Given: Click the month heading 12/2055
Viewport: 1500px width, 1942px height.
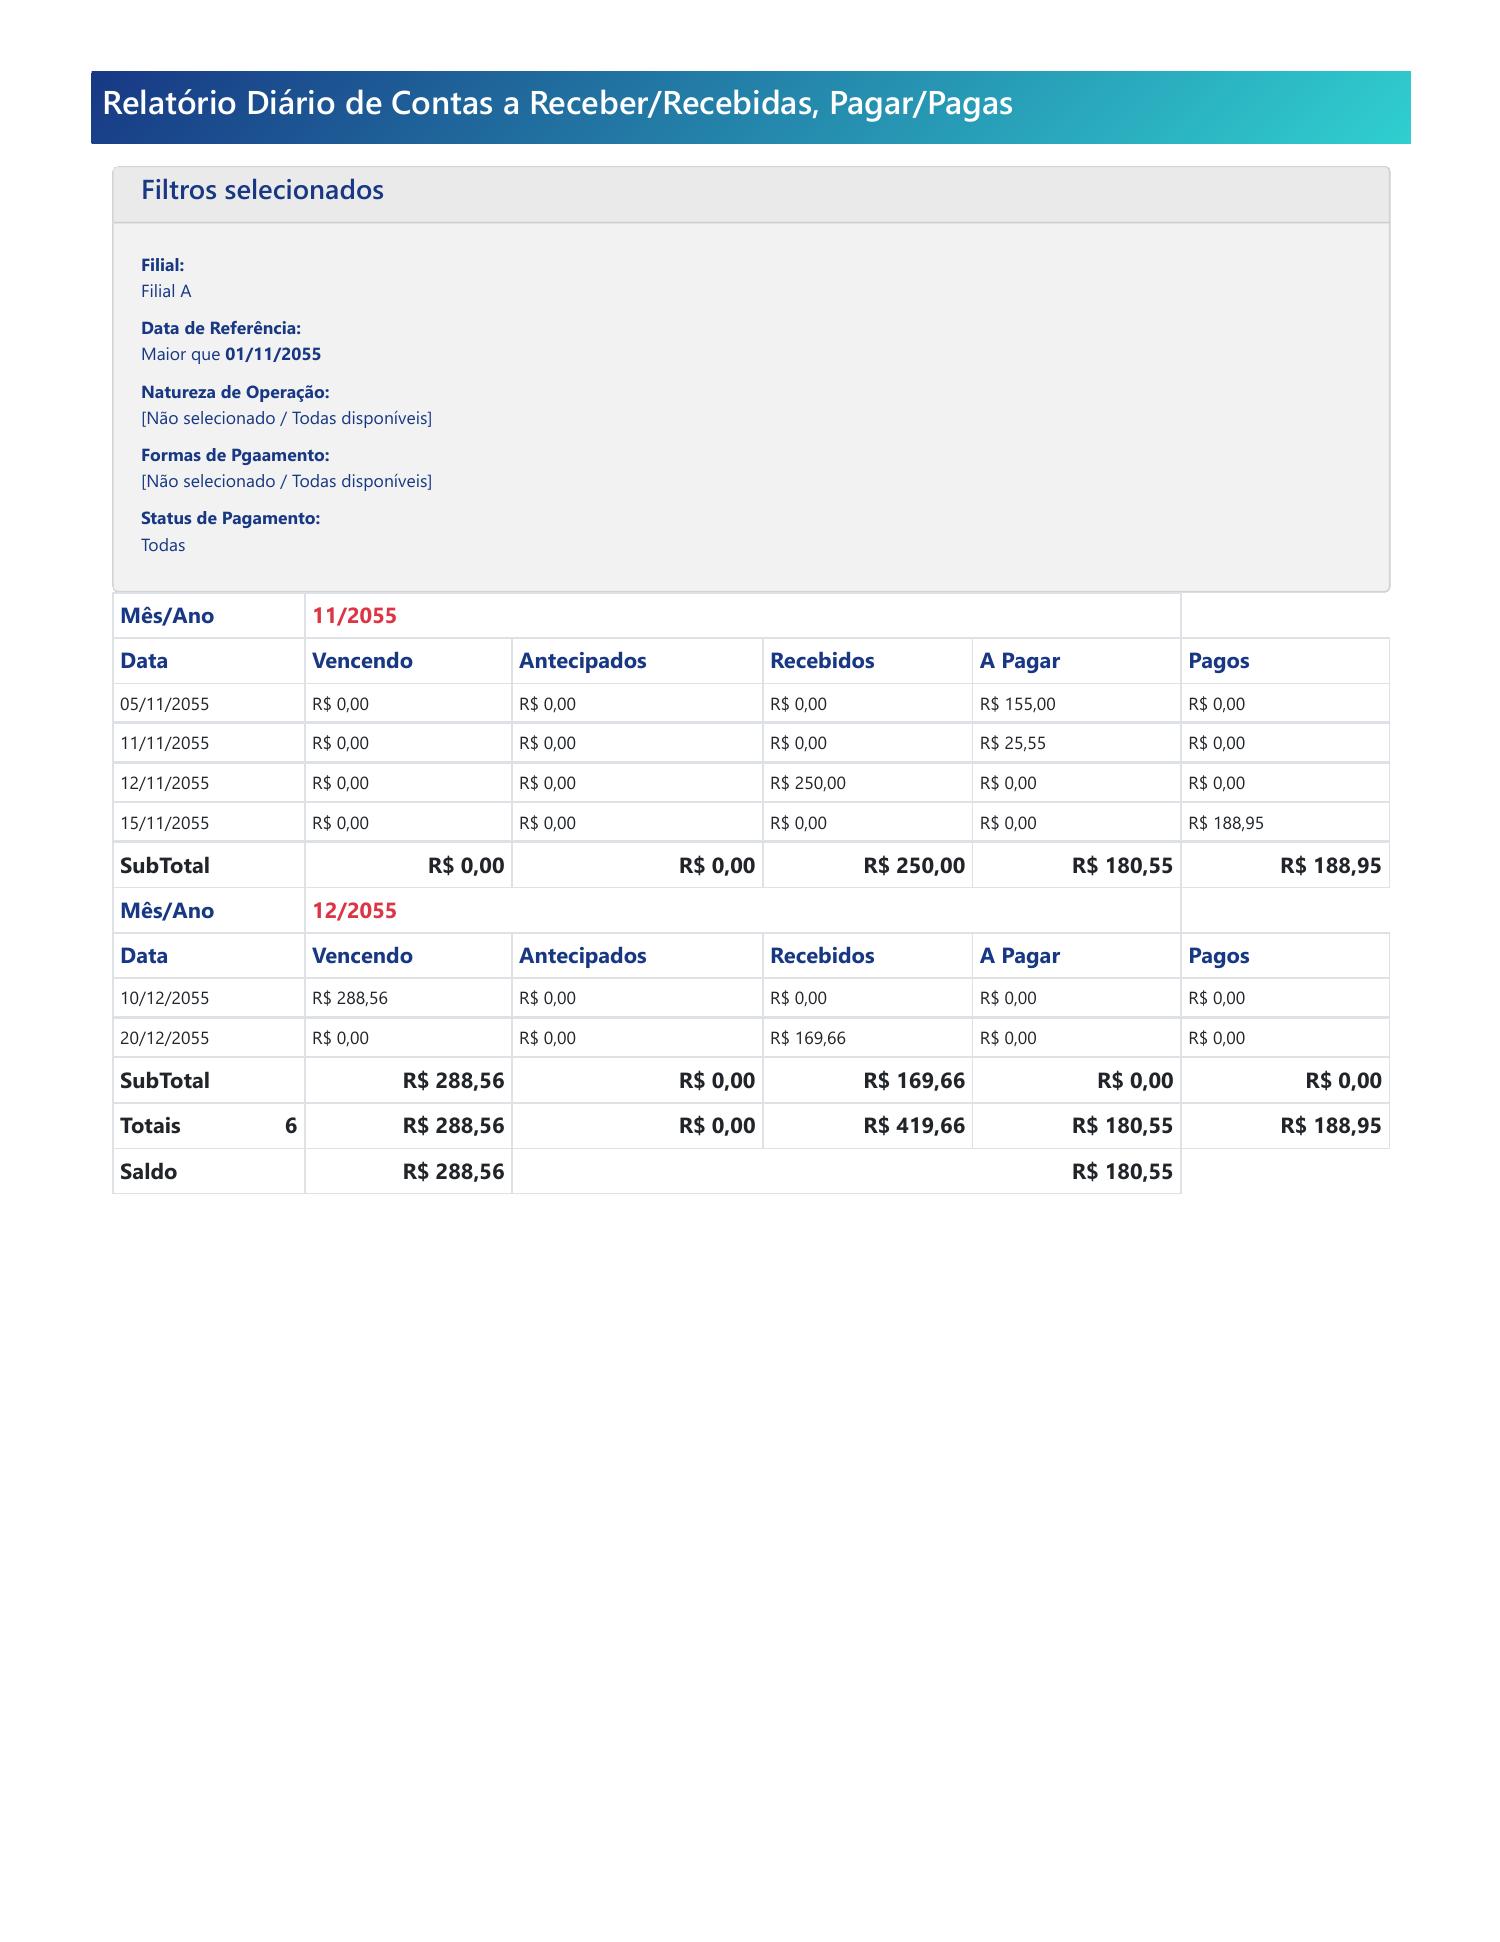Looking at the screenshot, I should [354, 911].
